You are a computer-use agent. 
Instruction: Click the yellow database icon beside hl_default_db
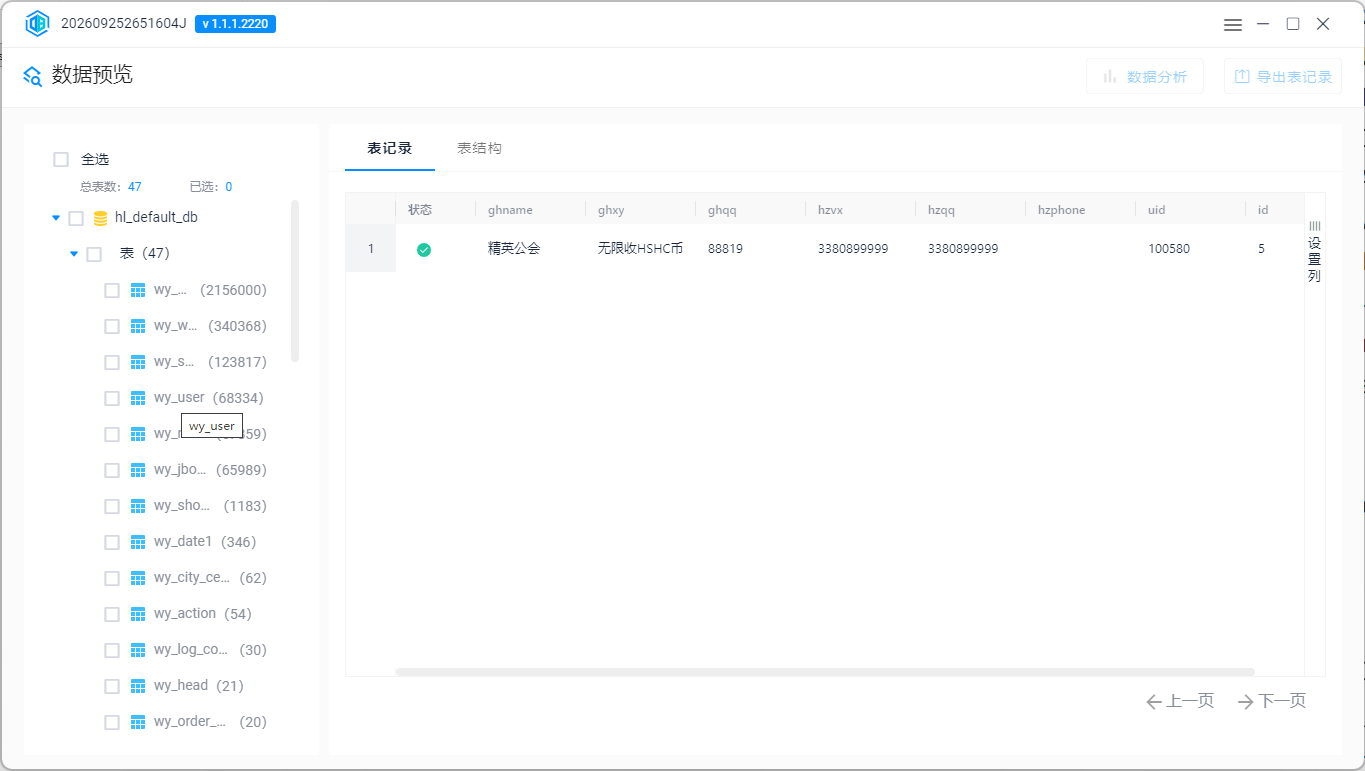[x=100, y=218]
